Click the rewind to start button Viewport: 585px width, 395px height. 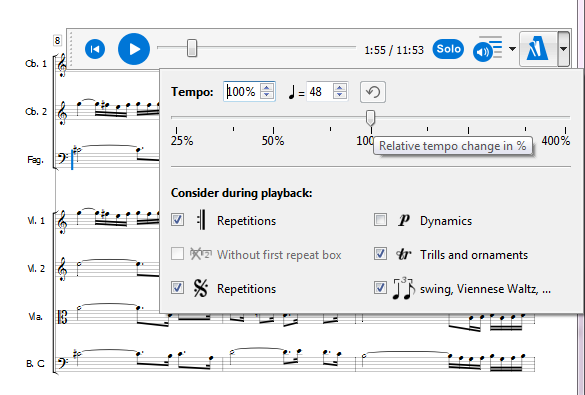(95, 49)
